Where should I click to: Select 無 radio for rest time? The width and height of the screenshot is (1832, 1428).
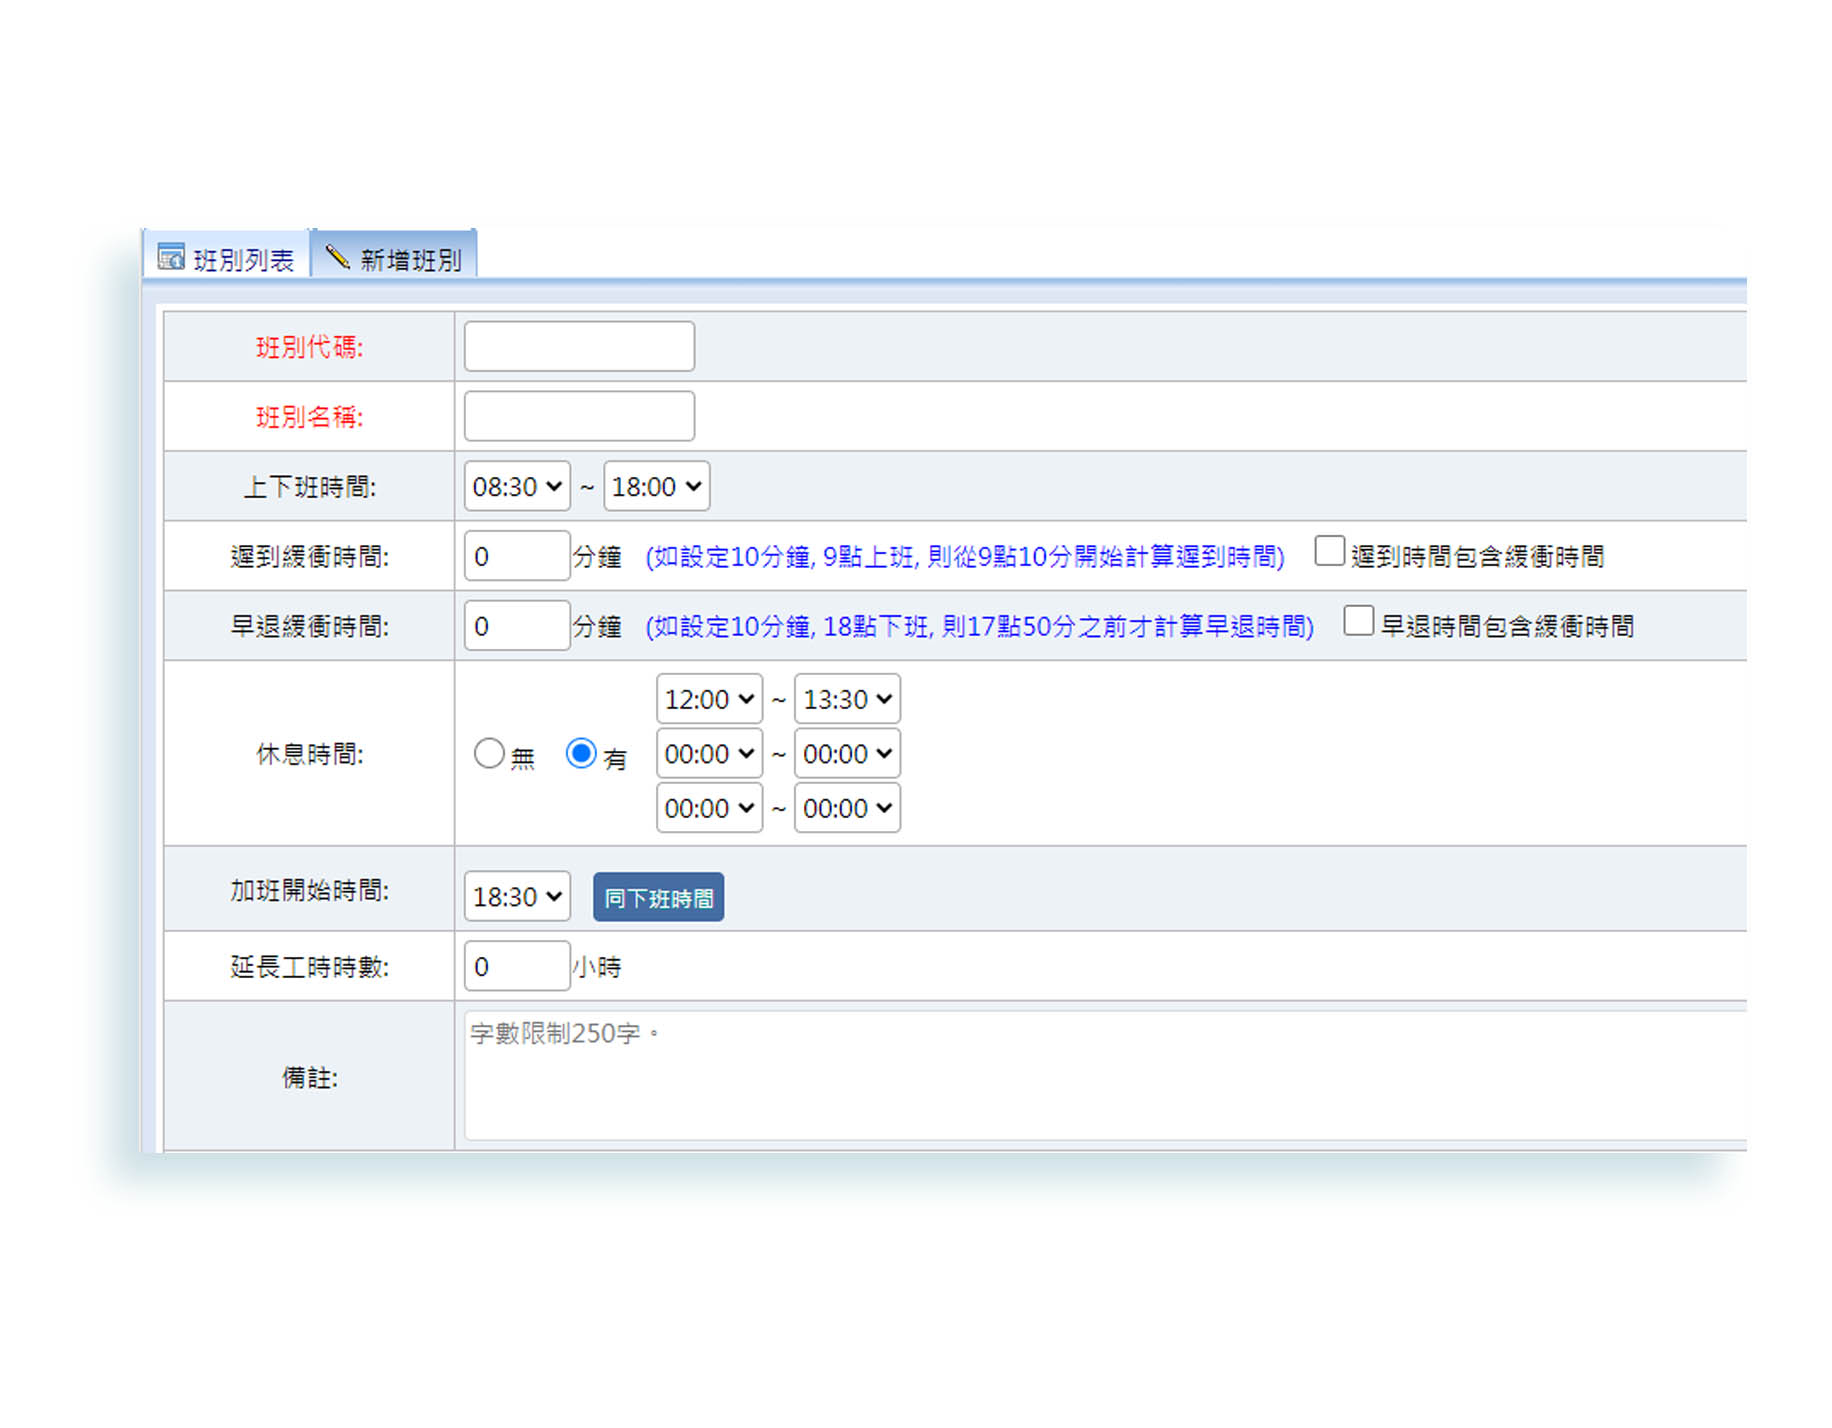tap(489, 754)
